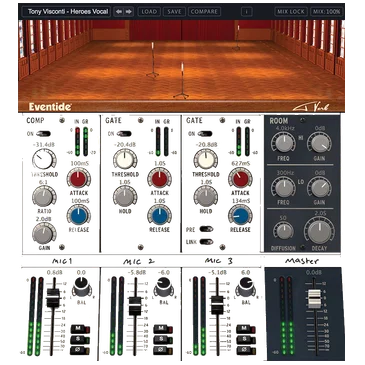Click the Room DECAY knob
Viewport: 365px width, 365px height.
tap(319, 231)
